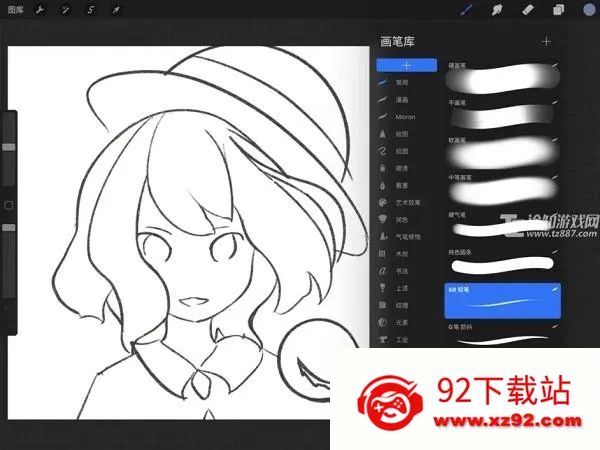Click the calligraphy icon beside 书法

[382, 271]
